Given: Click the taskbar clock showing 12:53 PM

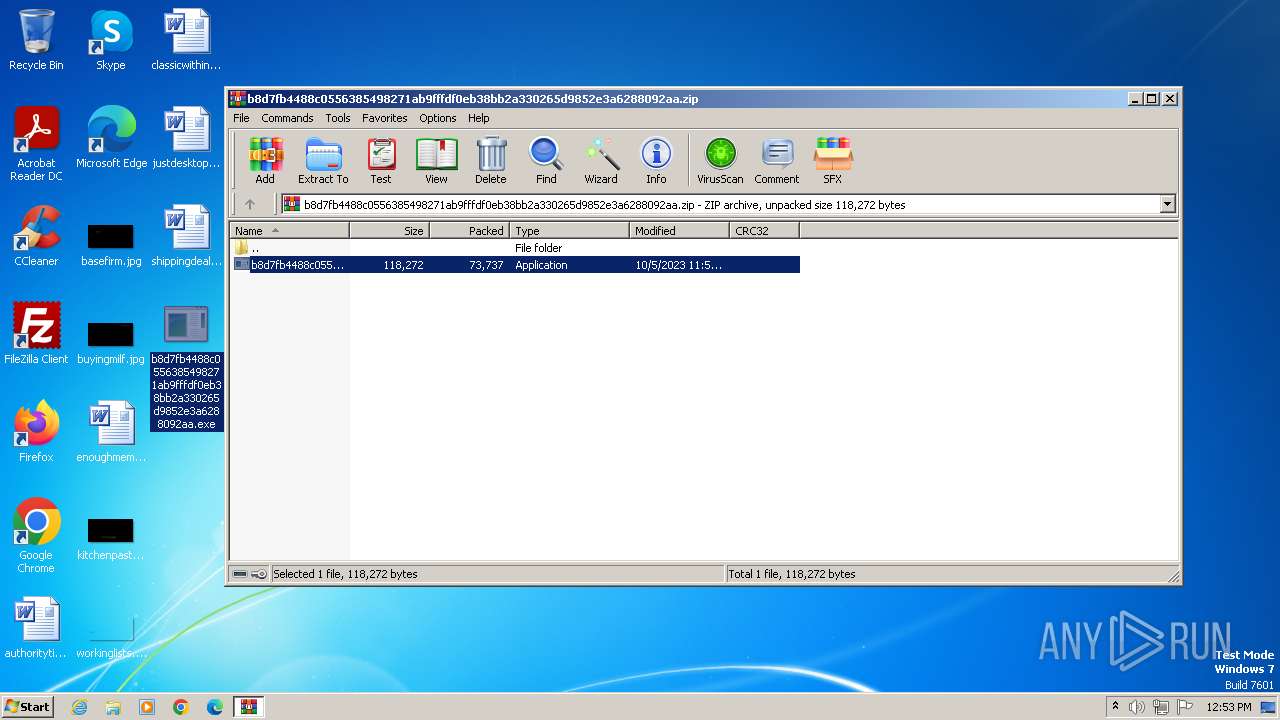Looking at the screenshot, I should tap(1229, 707).
